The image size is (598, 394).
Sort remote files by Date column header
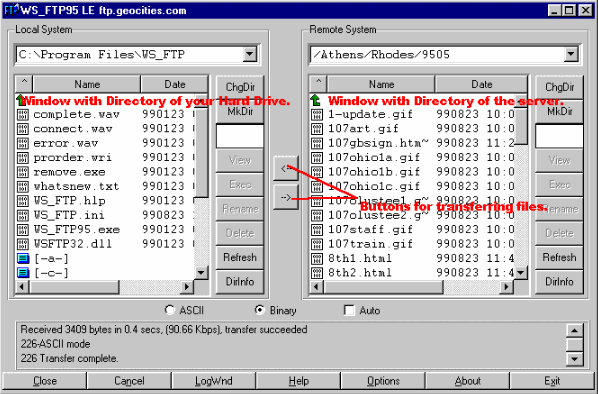click(x=481, y=84)
